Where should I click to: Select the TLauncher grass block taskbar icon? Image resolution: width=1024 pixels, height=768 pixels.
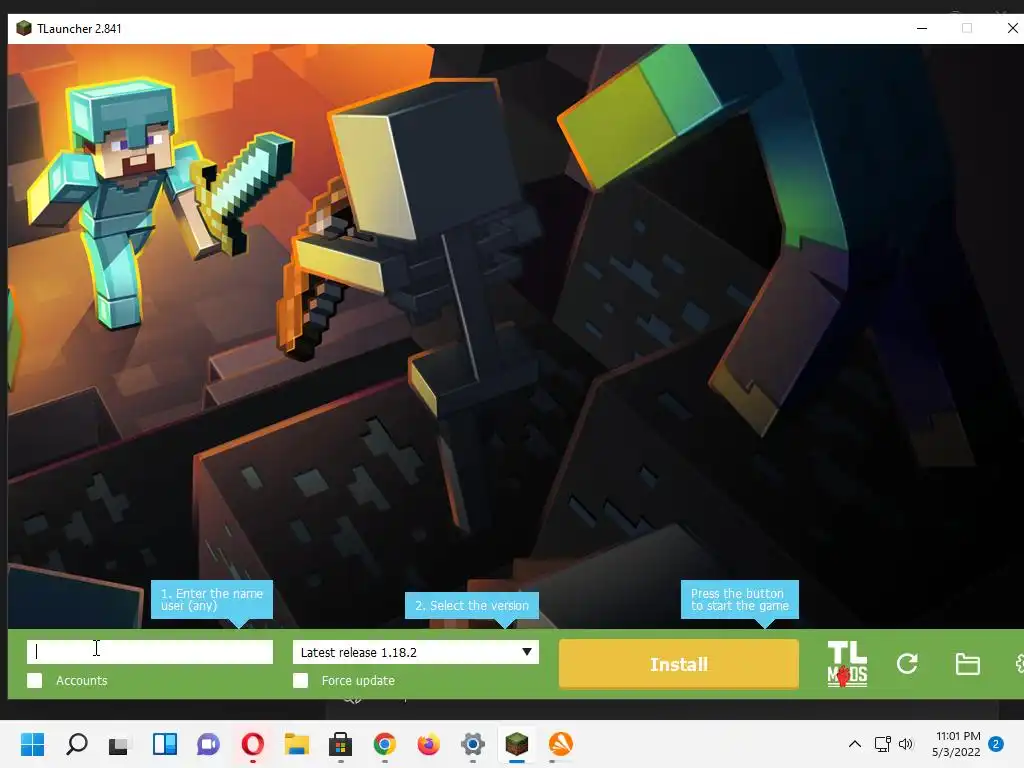tap(517, 744)
